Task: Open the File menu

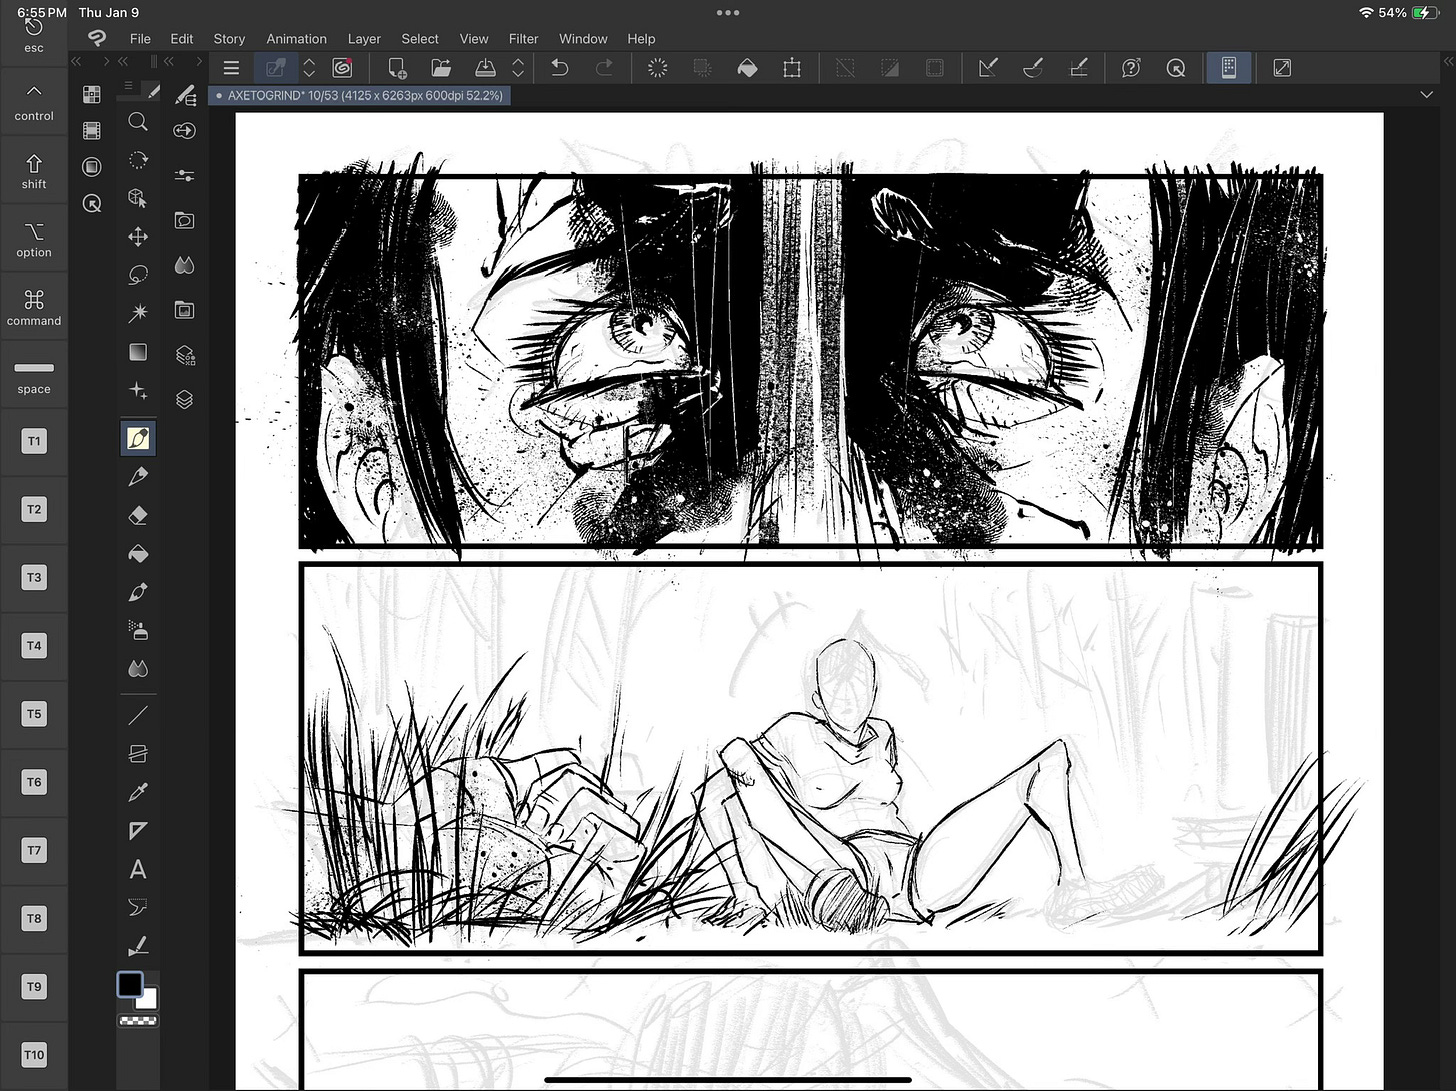Action: coord(140,39)
